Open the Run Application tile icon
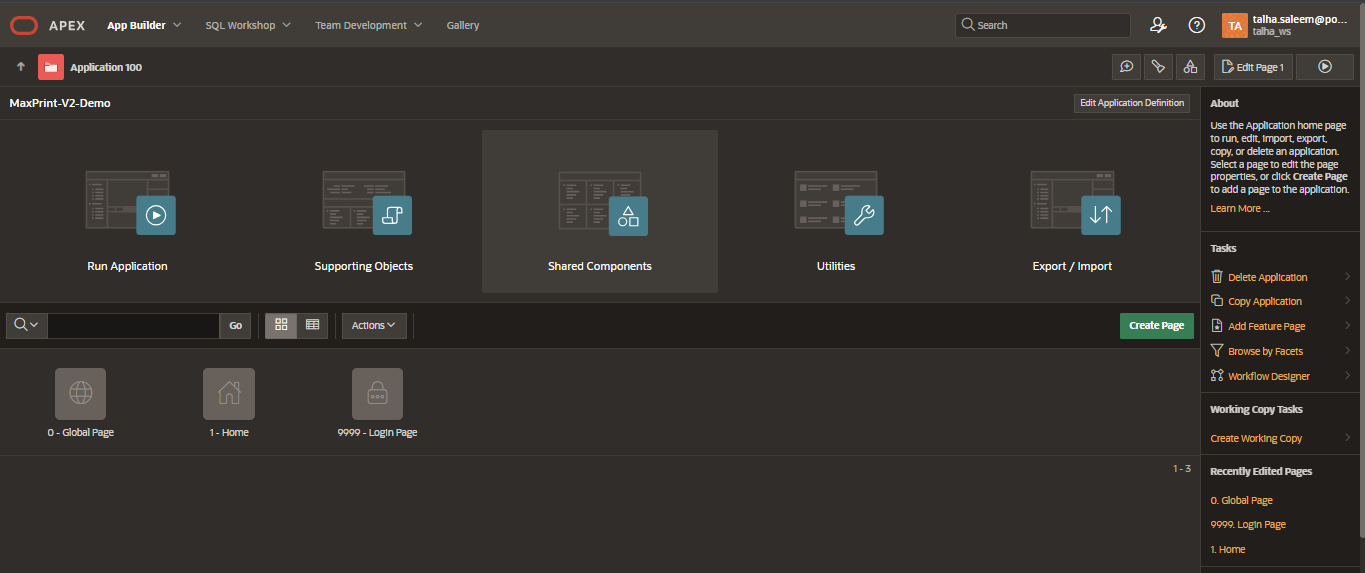The height and width of the screenshot is (573, 1365). click(x=131, y=202)
